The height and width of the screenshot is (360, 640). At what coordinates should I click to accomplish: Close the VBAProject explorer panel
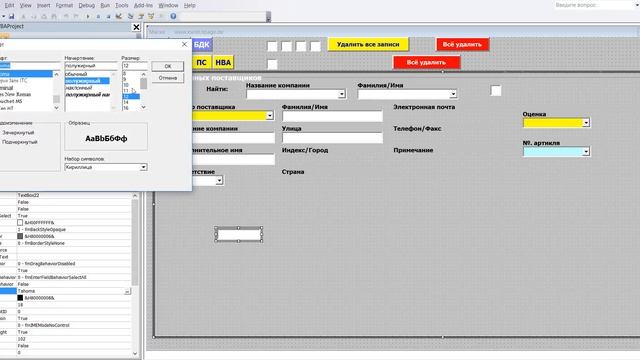click(x=136, y=27)
